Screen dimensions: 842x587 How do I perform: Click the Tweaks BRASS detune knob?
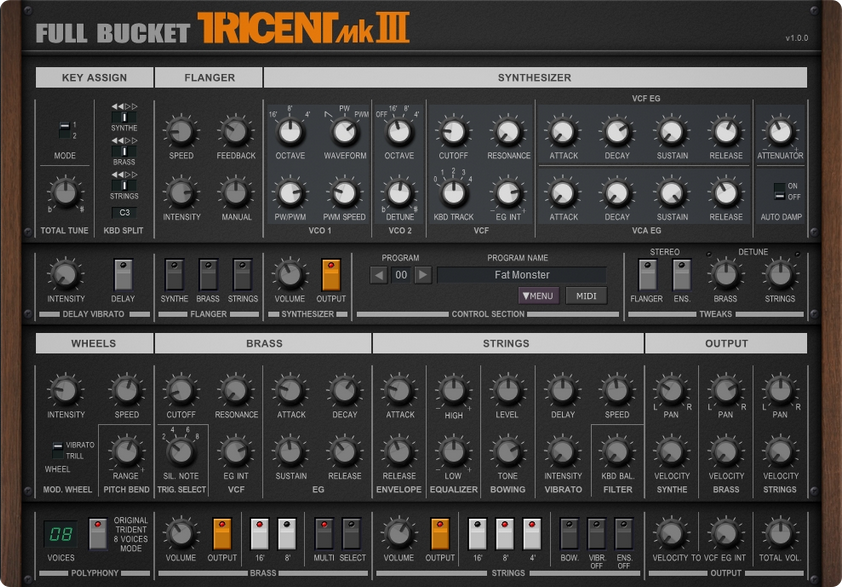click(726, 275)
